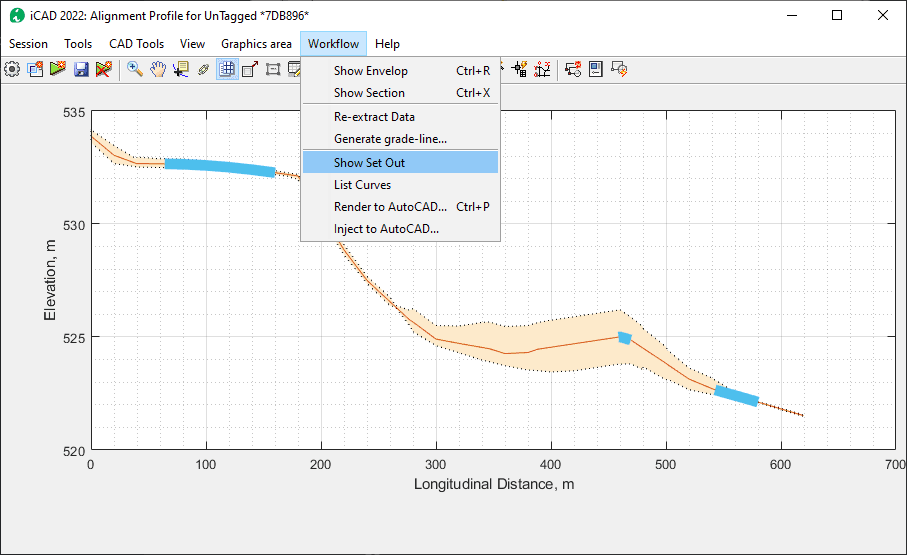Expand the Graphics area menu
Image resolution: width=907 pixels, height=555 pixels.
pos(256,44)
